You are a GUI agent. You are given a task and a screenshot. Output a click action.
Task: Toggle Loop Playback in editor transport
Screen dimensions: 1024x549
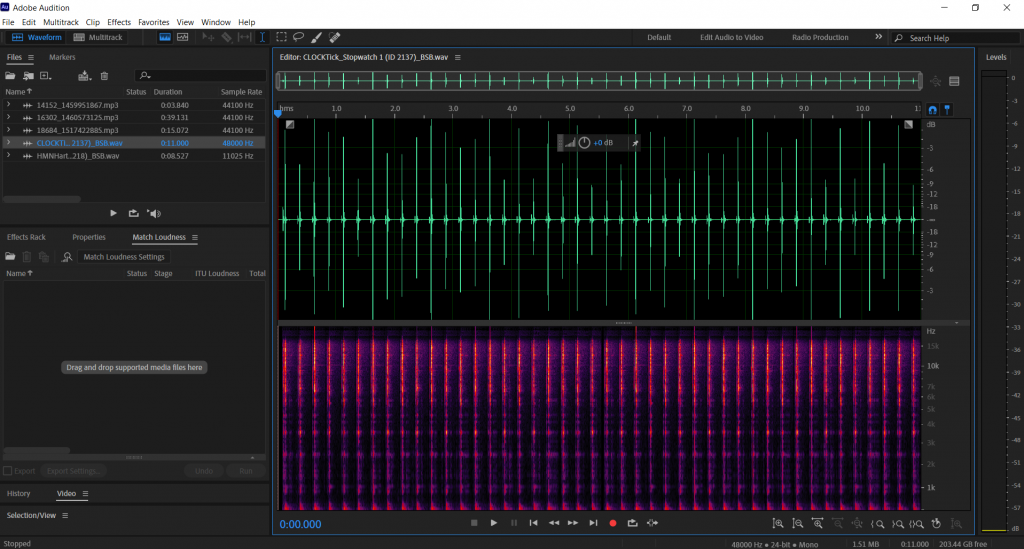click(x=632, y=523)
